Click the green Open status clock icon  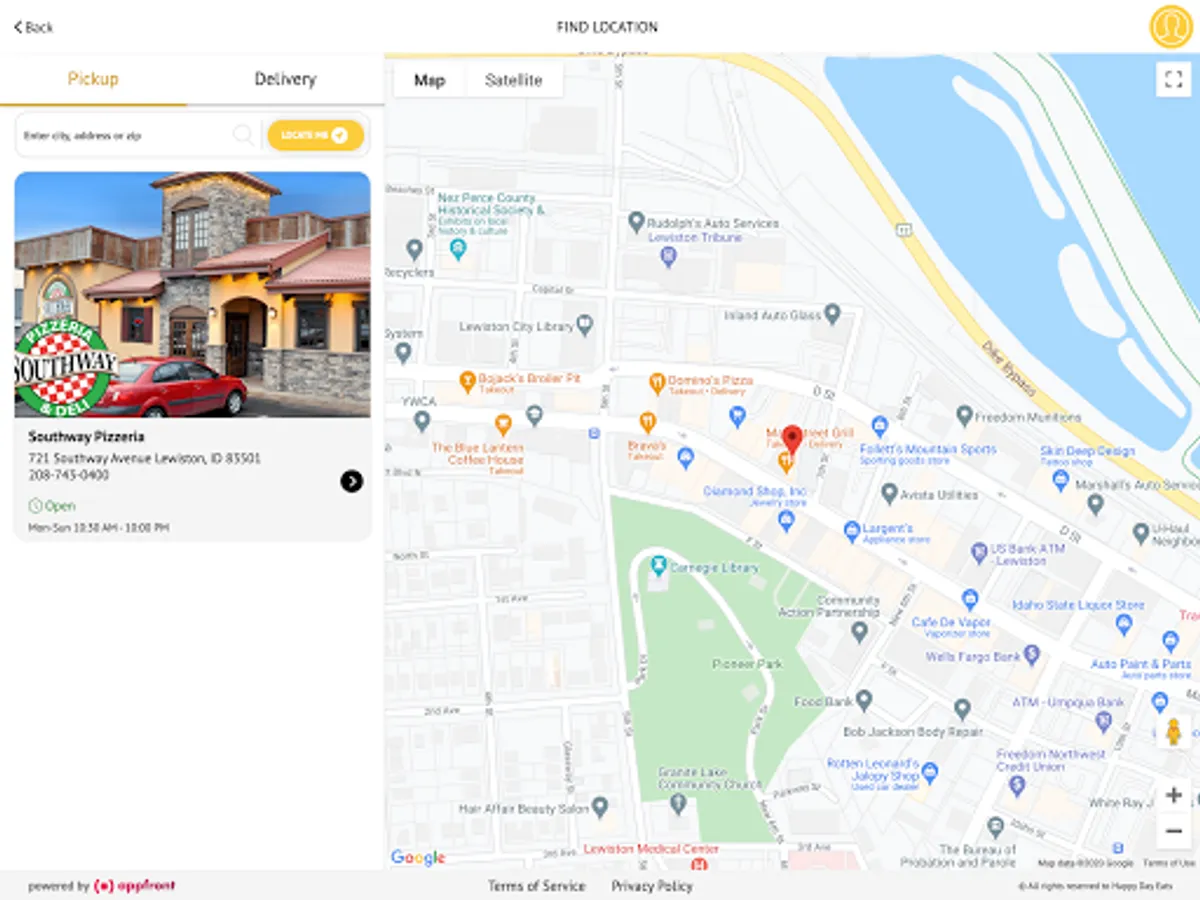tap(35, 506)
